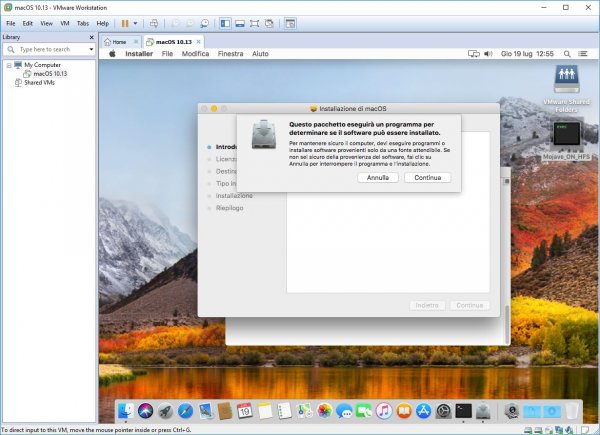This screenshot has height=435, width=600.
Task: Toggle the thumbnail bar view icon
Action: click(240, 23)
